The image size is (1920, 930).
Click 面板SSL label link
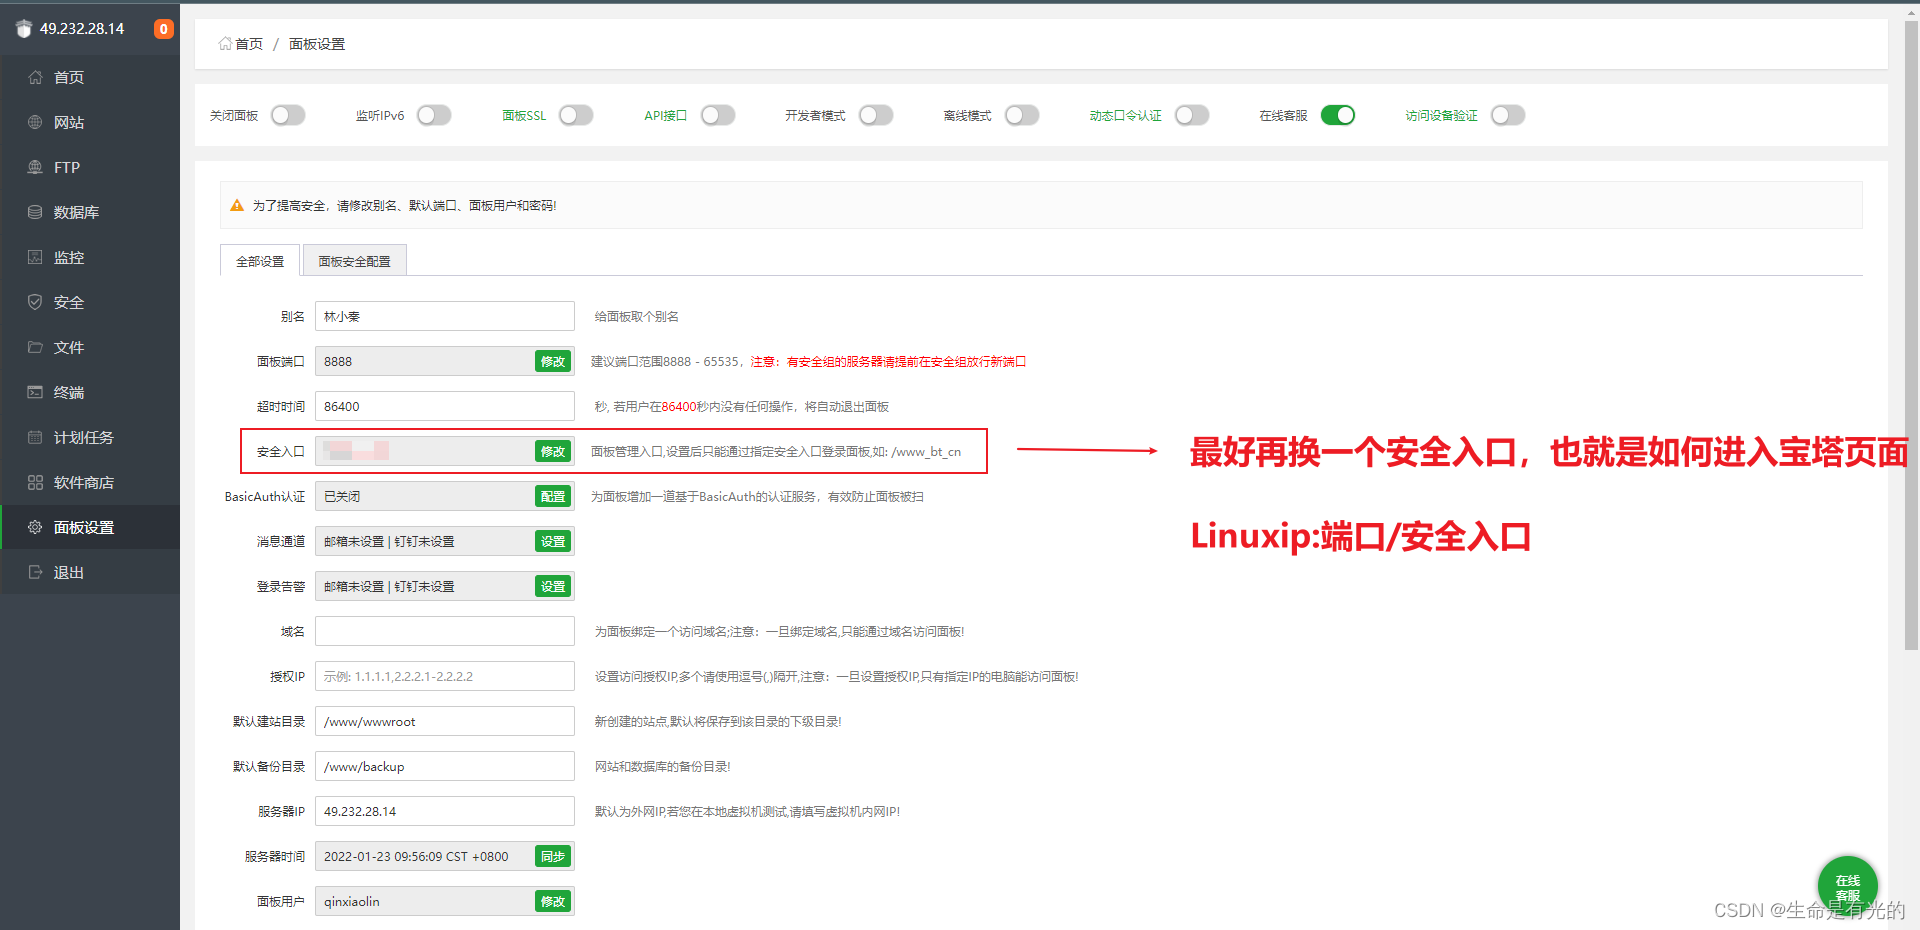[x=524, y=116]
